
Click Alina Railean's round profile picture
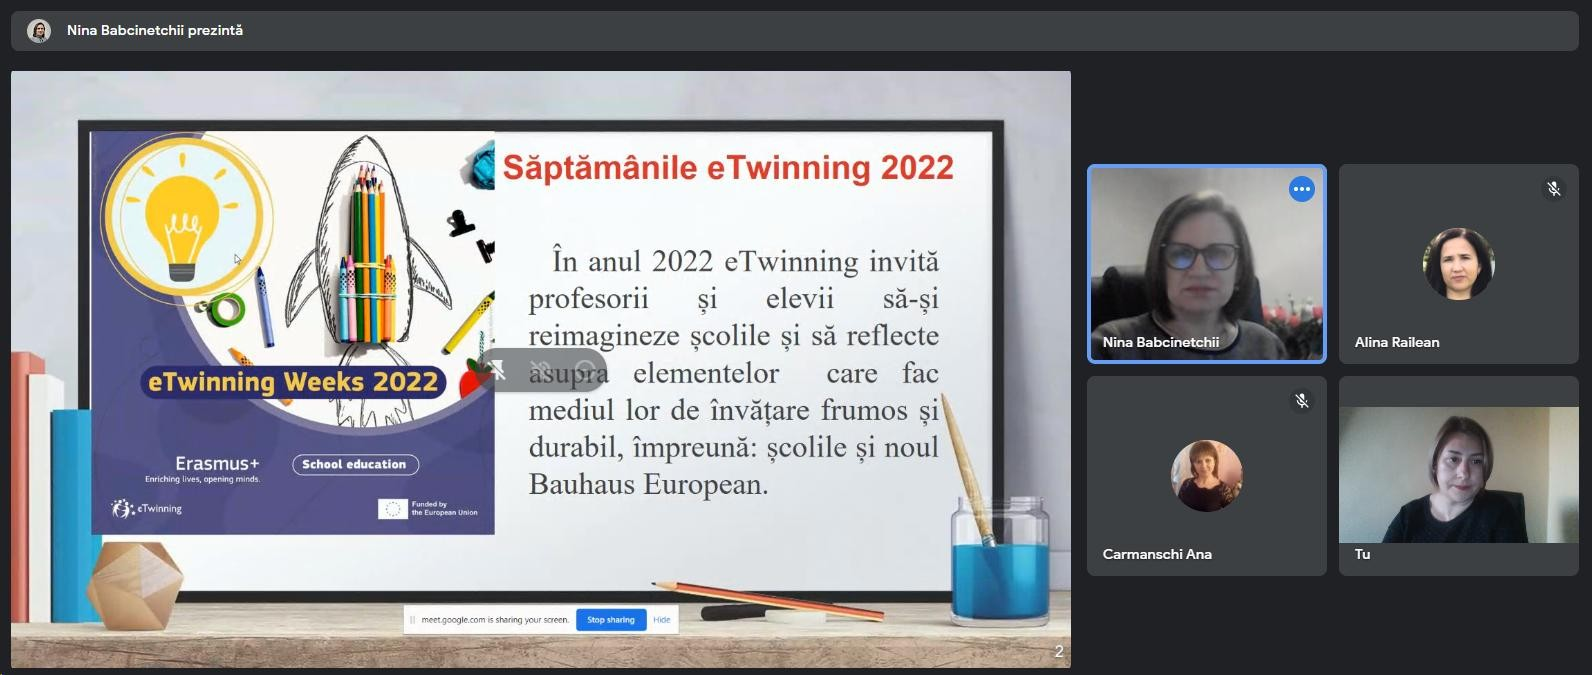[x=1458, y=264]
